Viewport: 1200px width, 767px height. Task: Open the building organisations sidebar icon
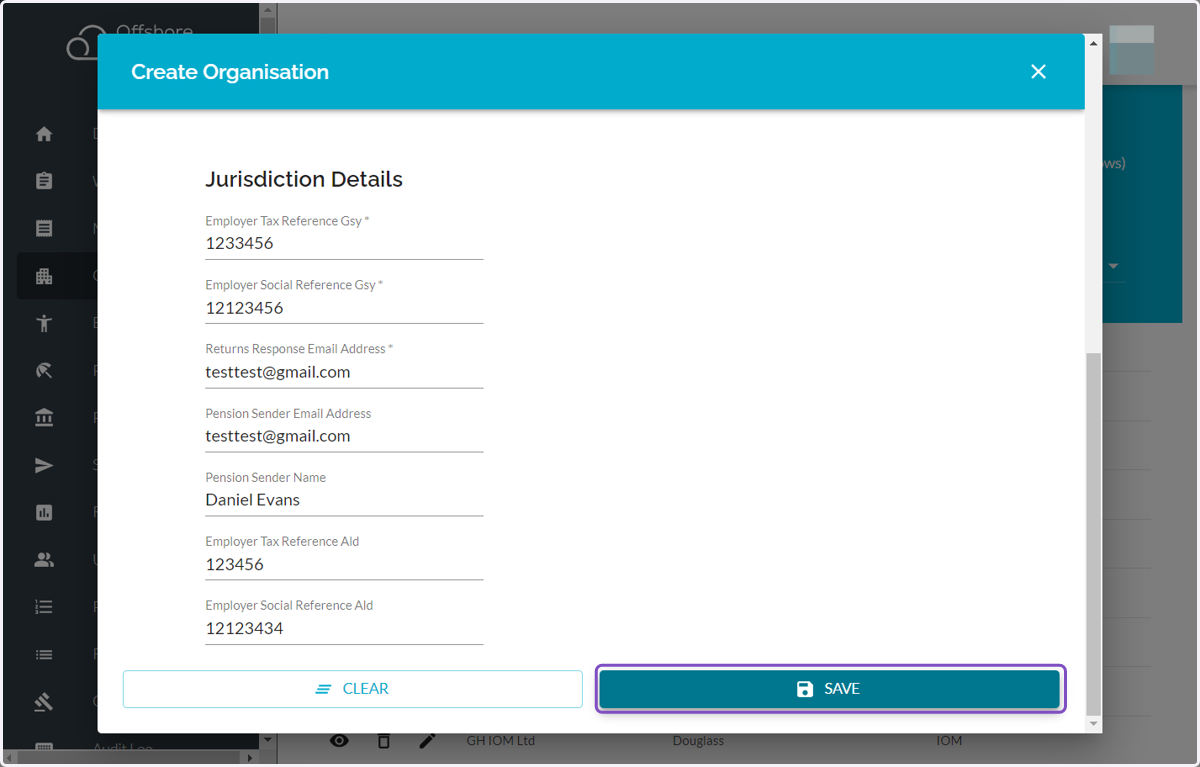click(x=44, y=276)
